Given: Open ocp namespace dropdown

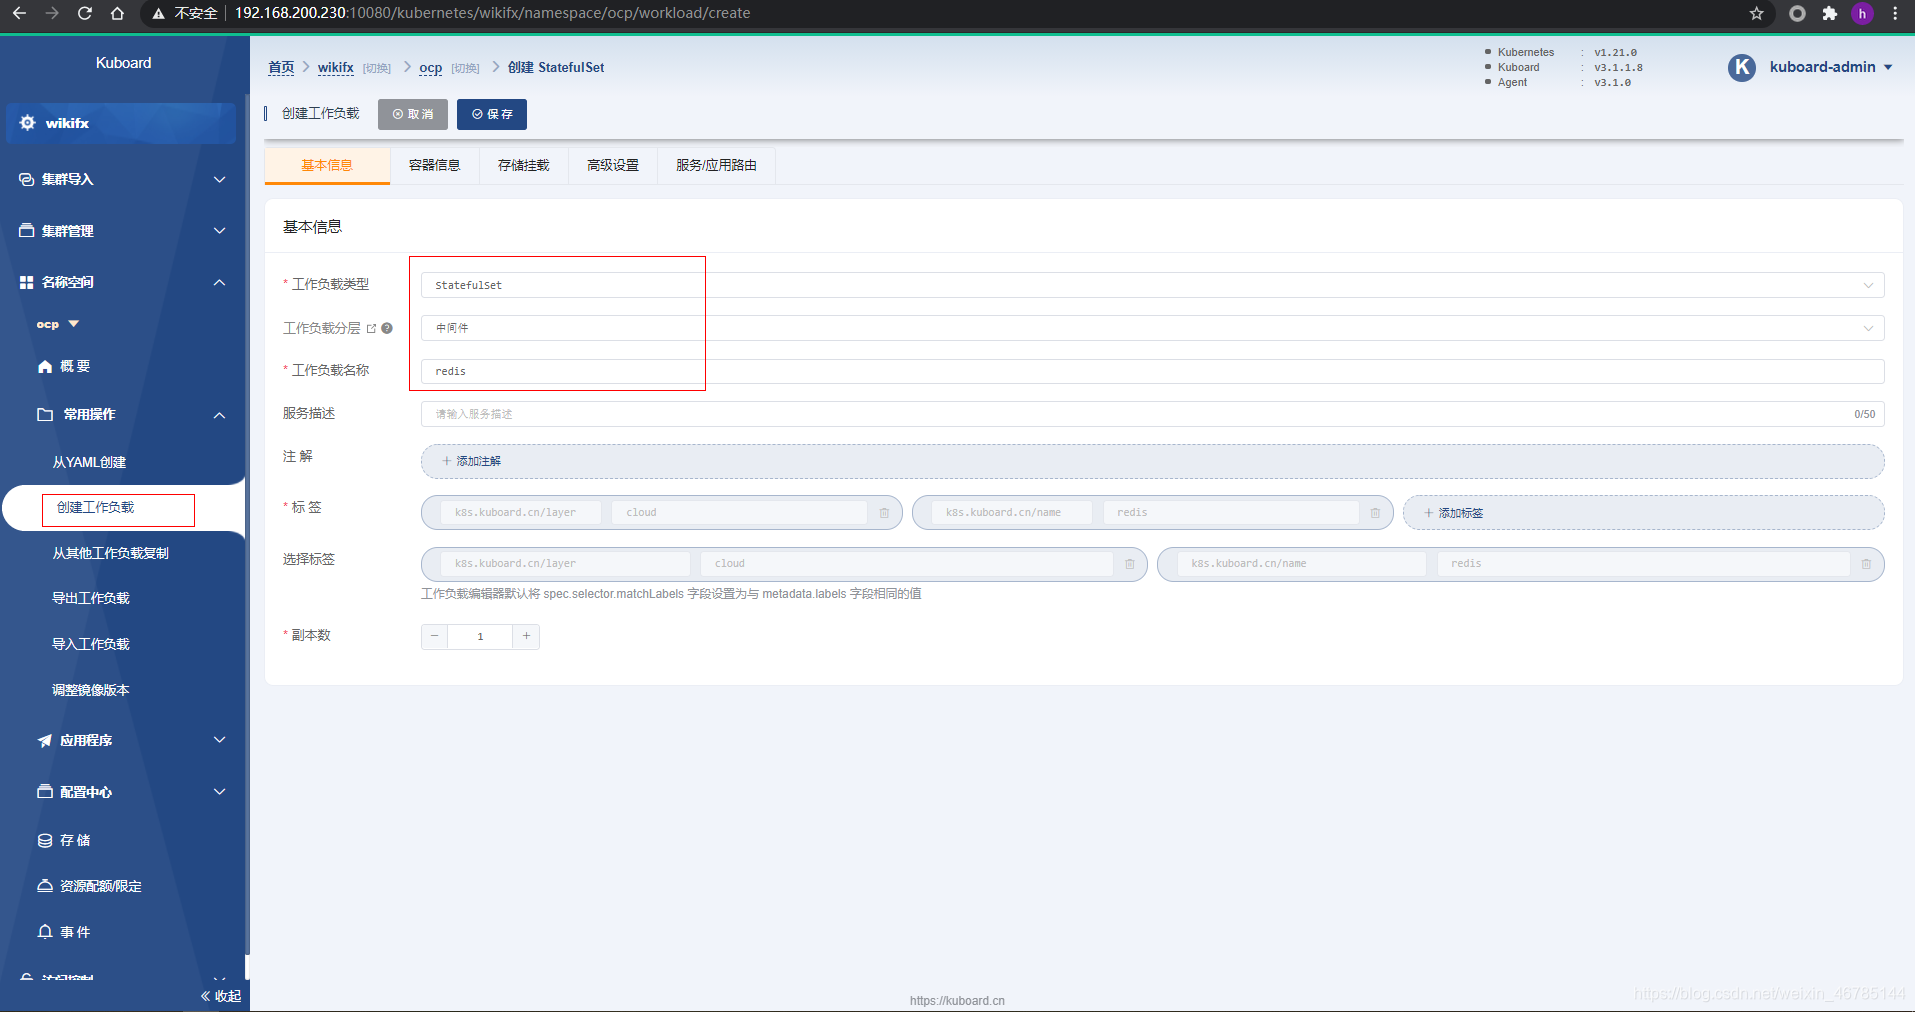Looking at the screenshot, I should pyautogui.click(x=58, y=324).
